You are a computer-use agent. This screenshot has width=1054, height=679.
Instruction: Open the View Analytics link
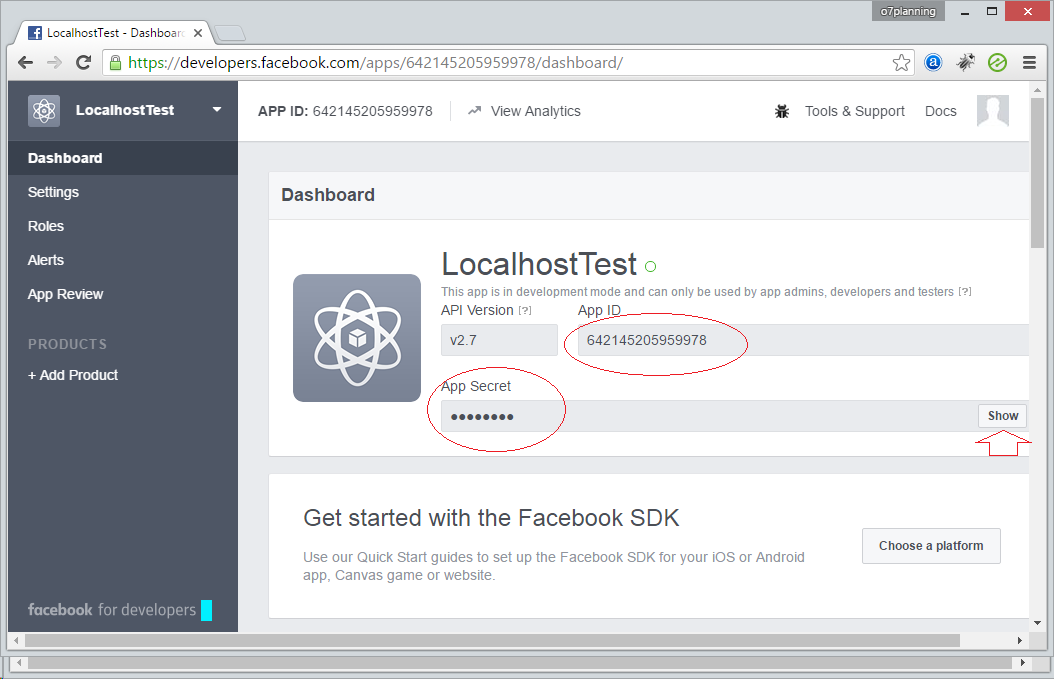(524, 111)
